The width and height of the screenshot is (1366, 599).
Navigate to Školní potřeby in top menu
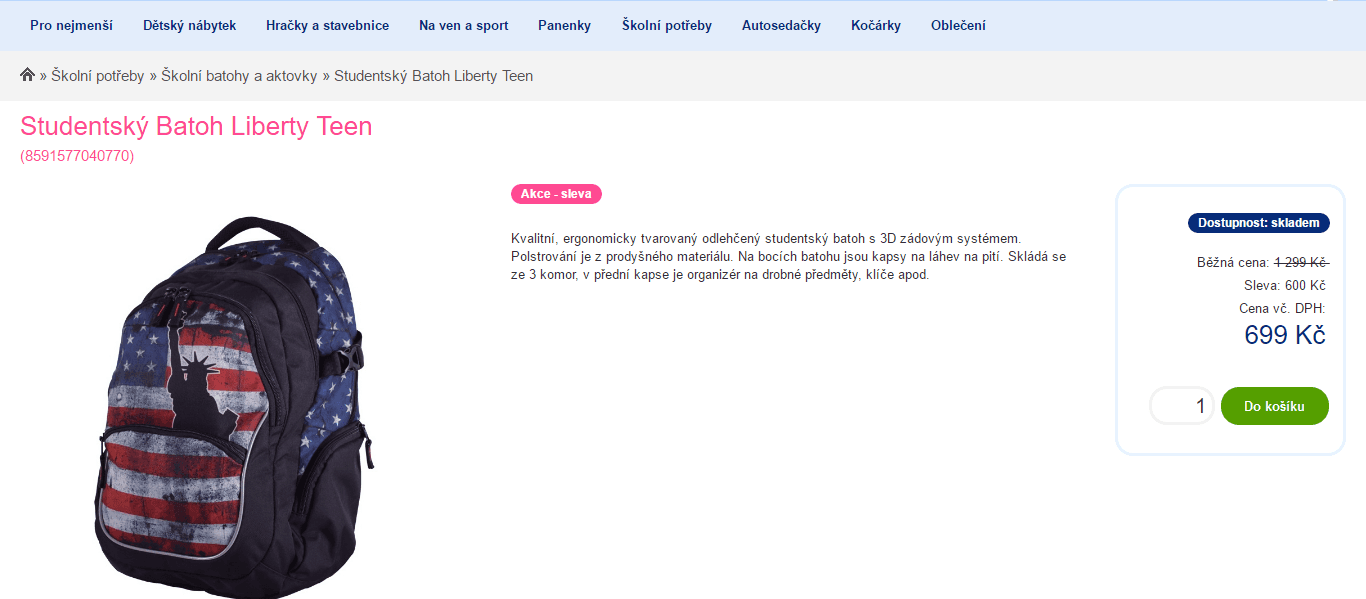point(666,25)
